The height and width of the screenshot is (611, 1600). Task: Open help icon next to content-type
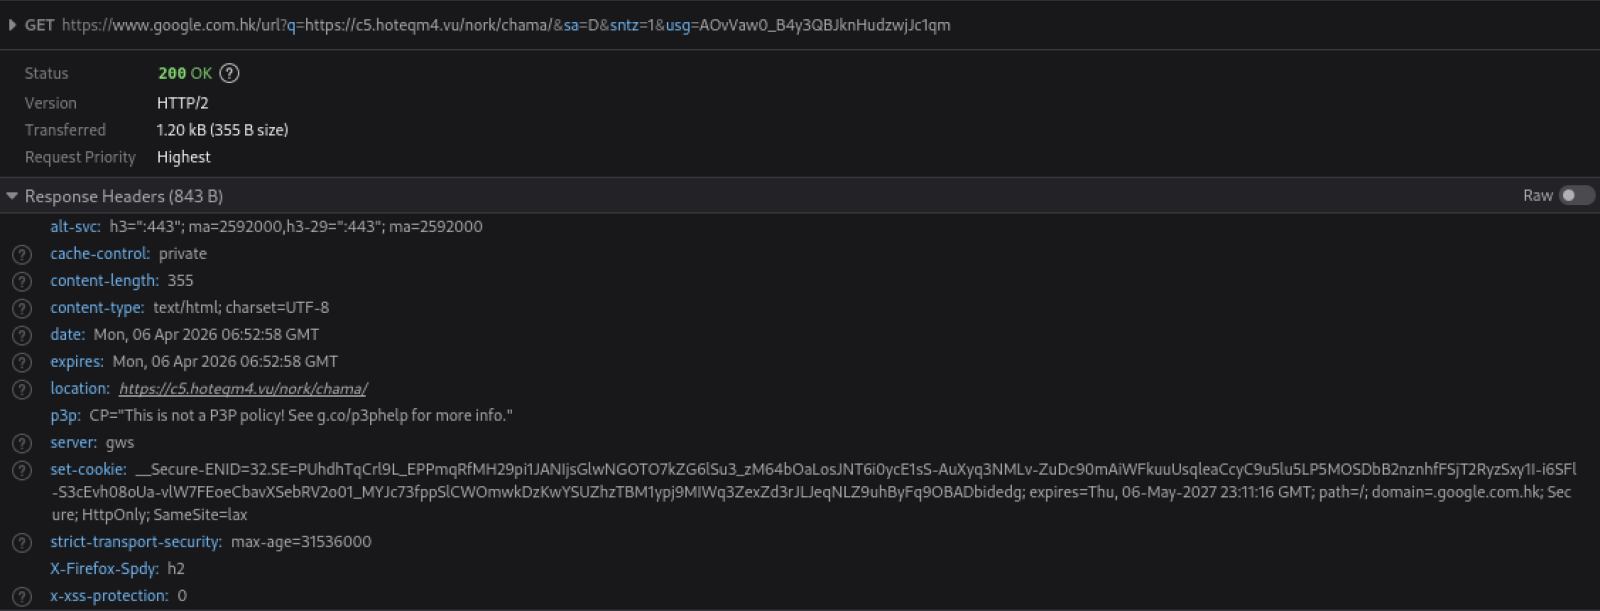tap(22, 309)
